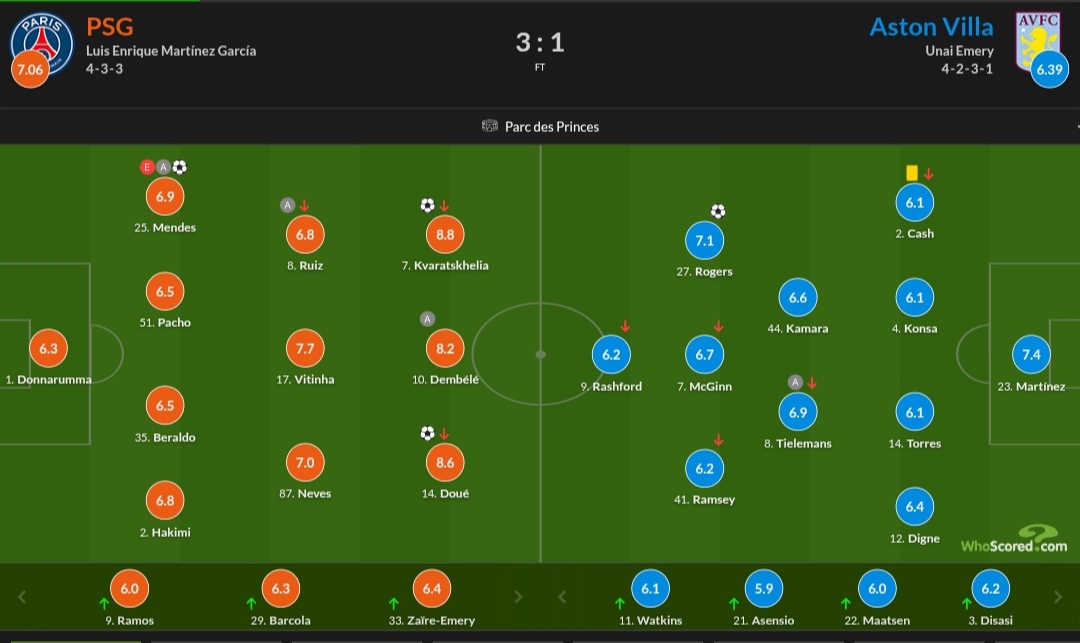Show next PSG substitutes with right chevron

[x=518, y=597]
